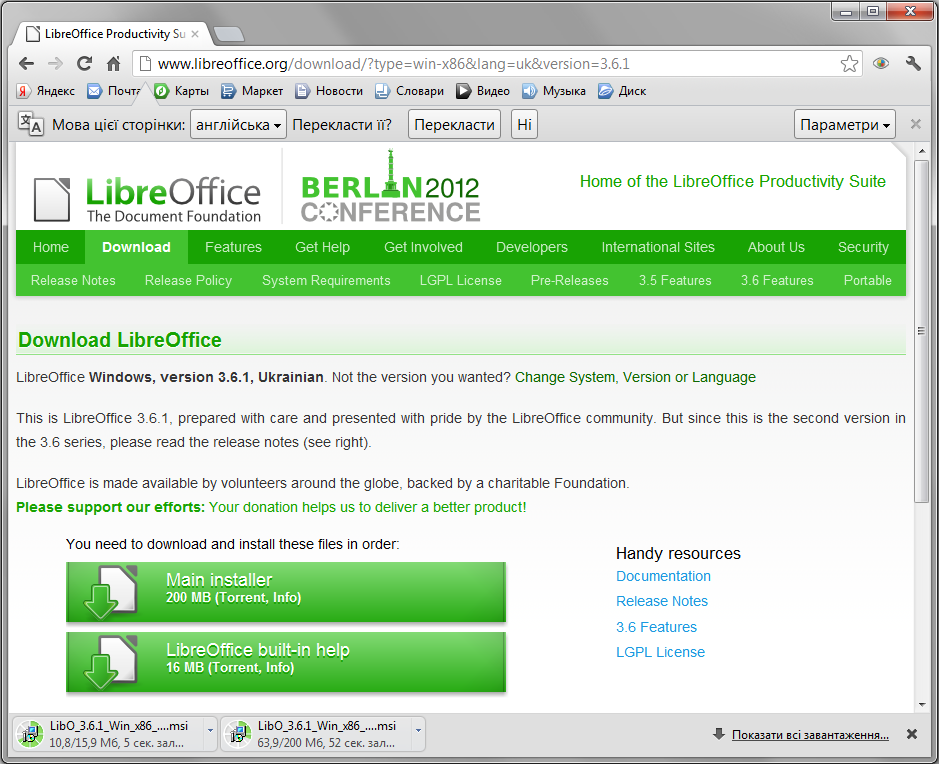Click the 63,9/200 МБ msi download item

pyautogui.click(x=317, y=734)
